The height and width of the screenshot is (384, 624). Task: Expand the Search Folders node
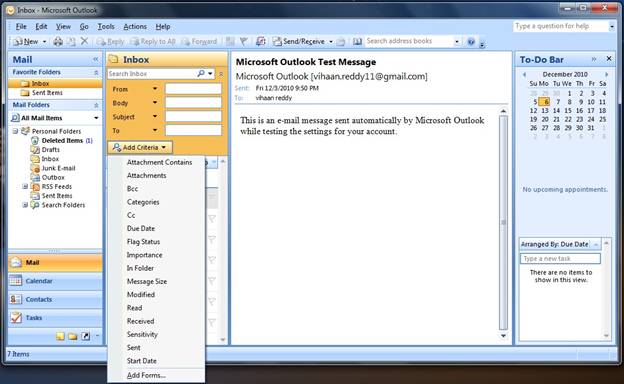25,205
